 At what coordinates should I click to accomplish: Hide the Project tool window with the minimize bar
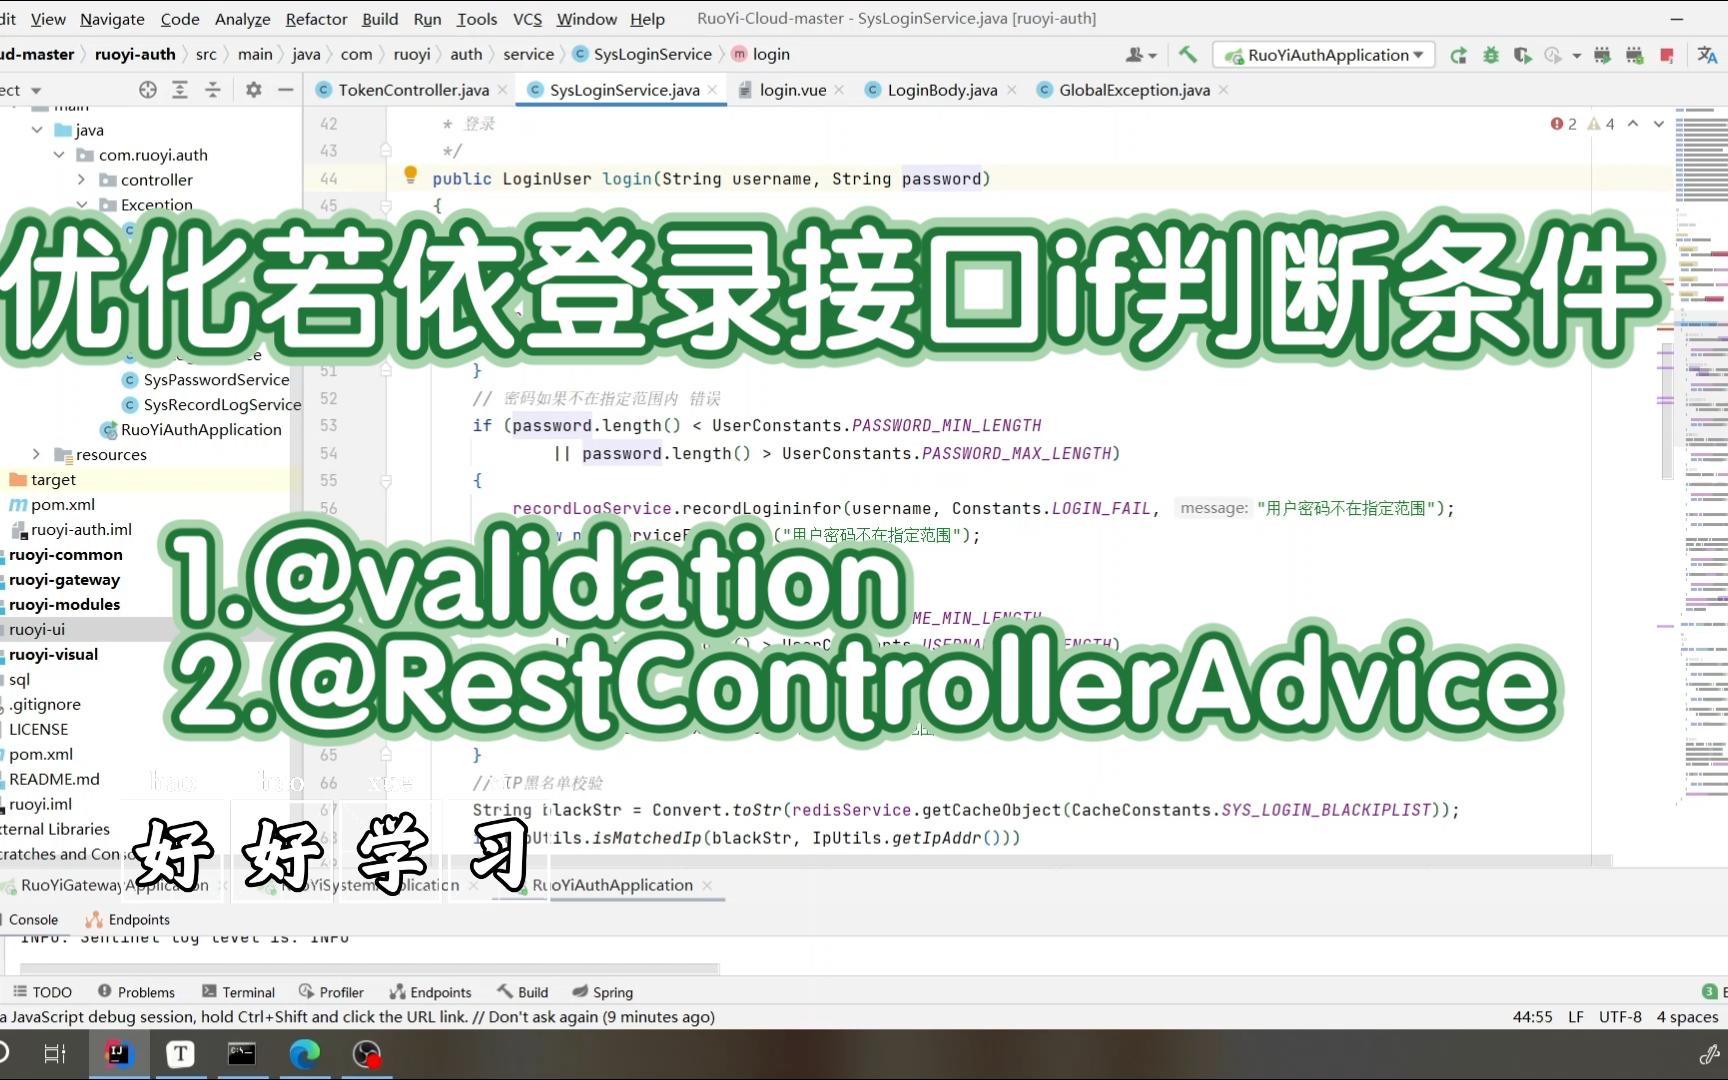286,90
